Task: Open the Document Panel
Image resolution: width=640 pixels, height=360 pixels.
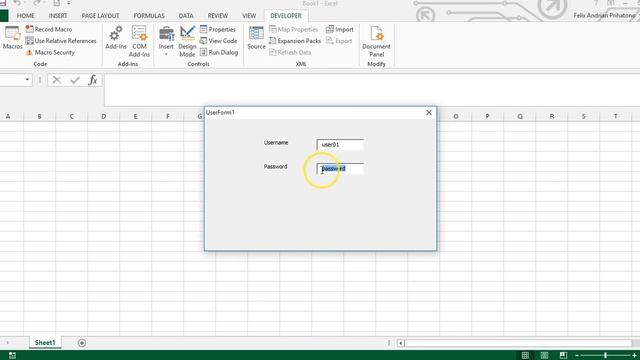Action: (376, 41)
